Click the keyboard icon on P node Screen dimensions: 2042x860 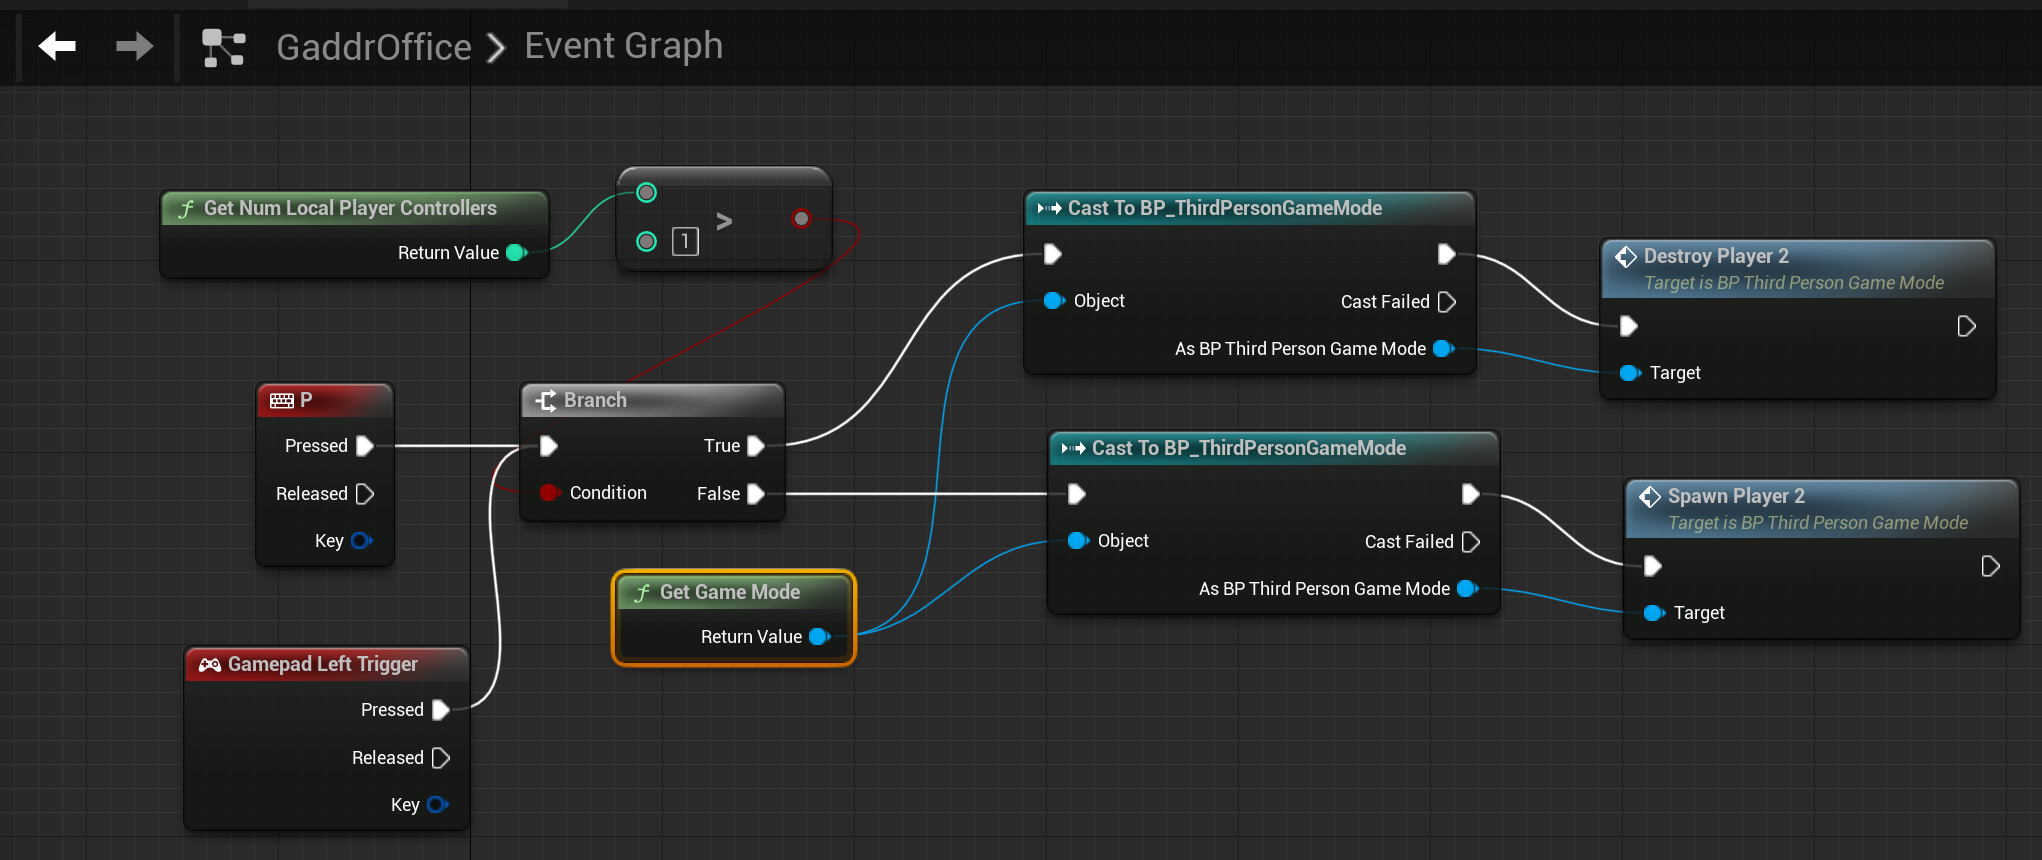click(281, 401)
